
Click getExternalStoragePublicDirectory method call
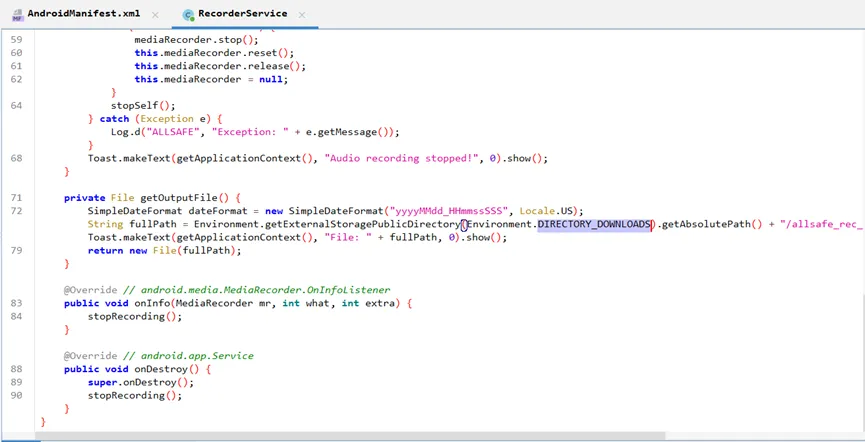[362, 225]
